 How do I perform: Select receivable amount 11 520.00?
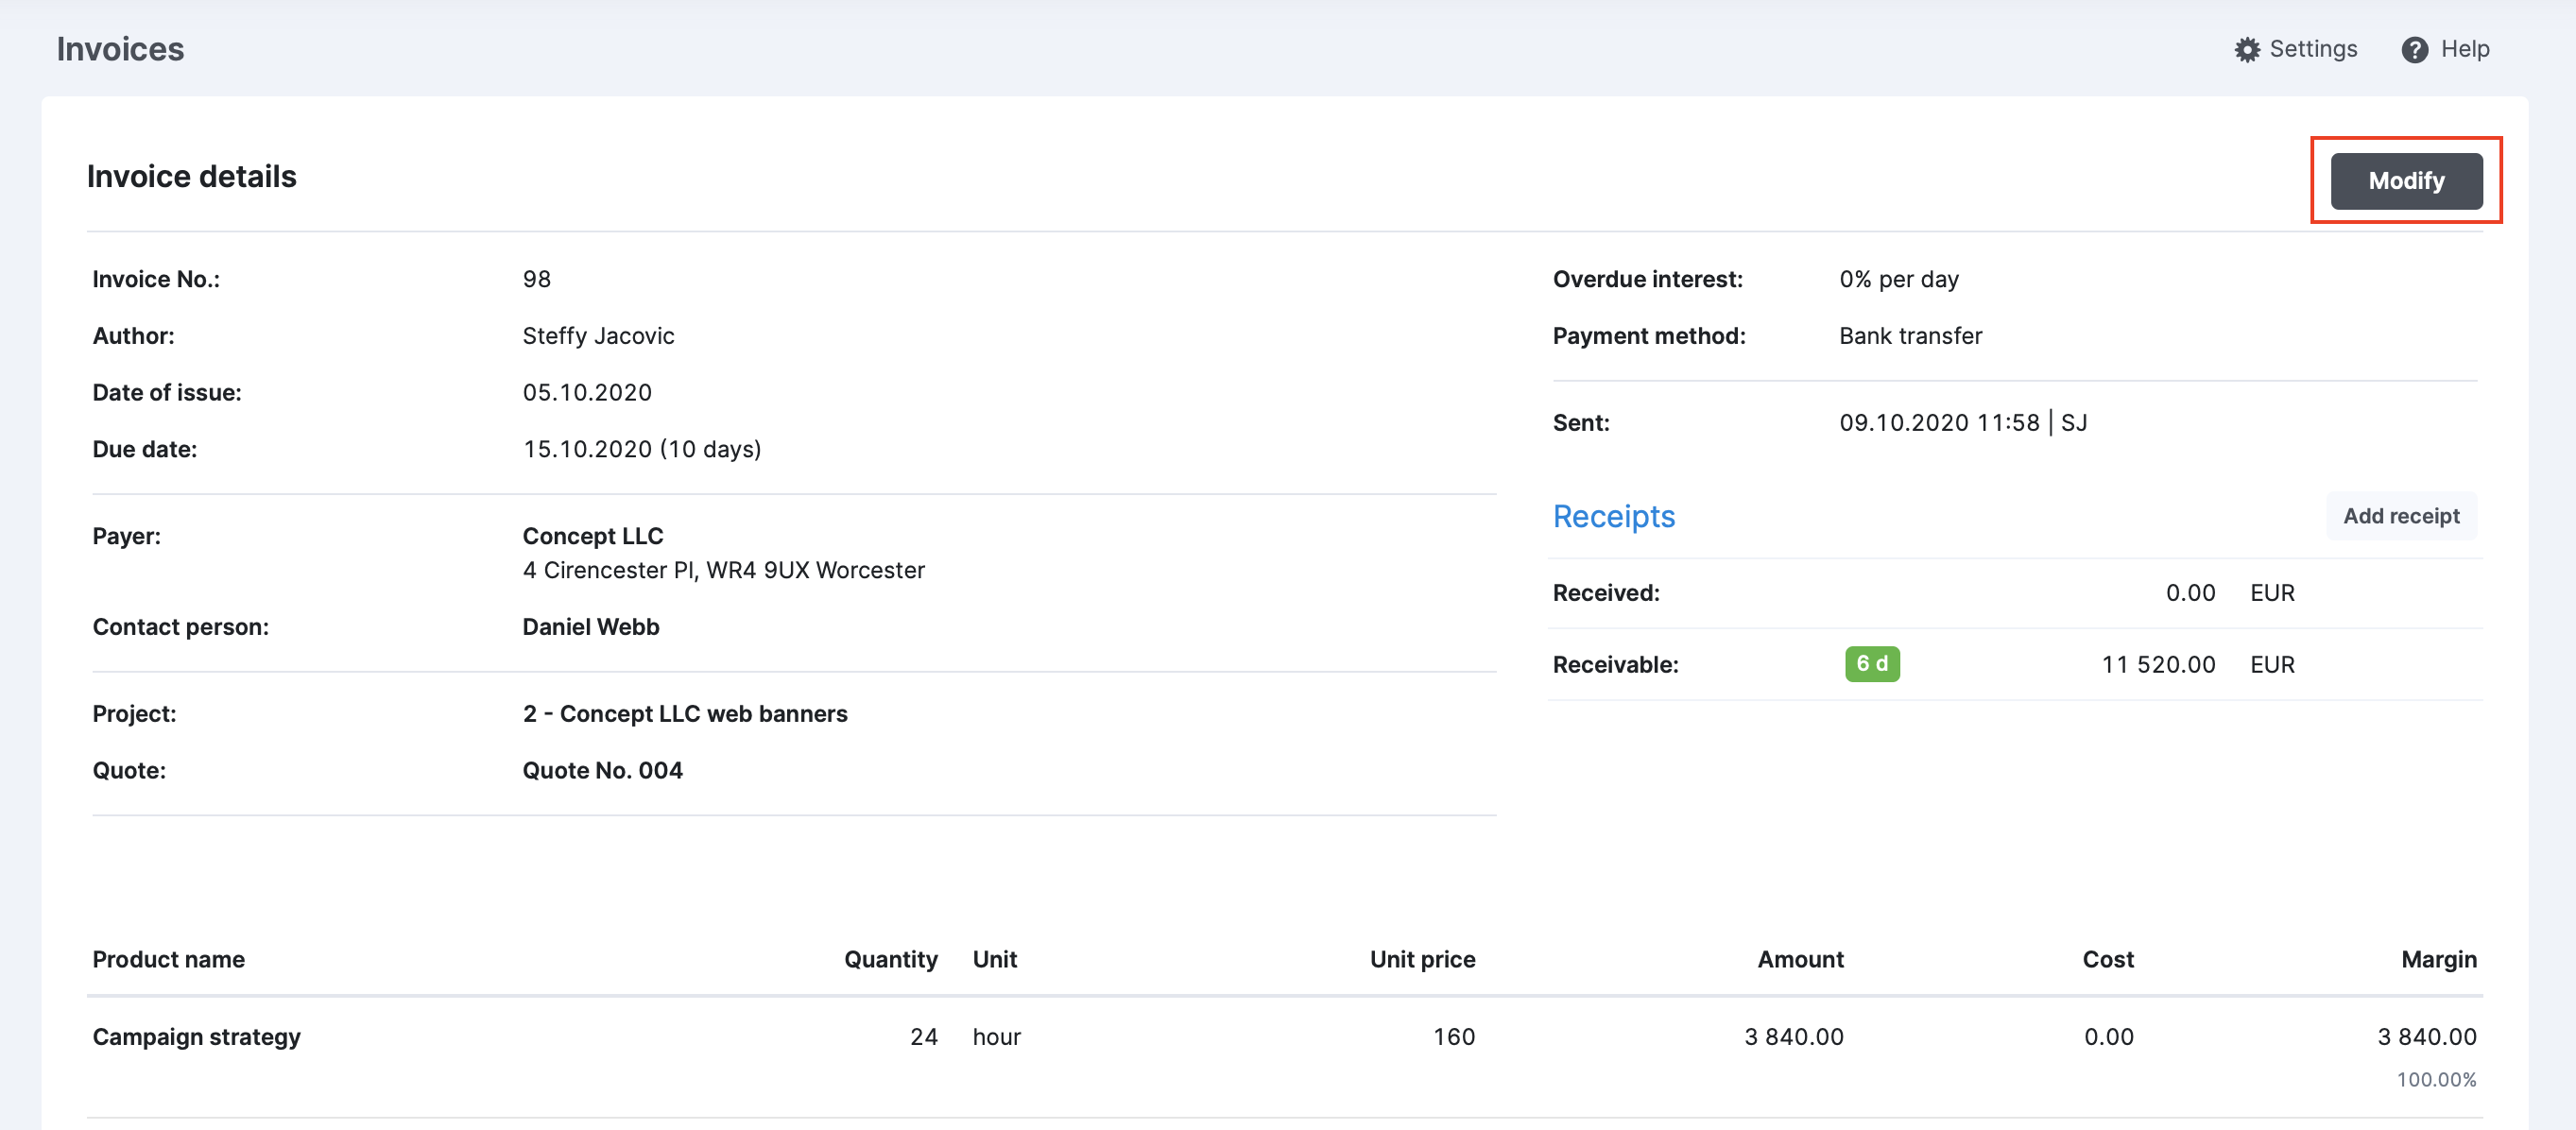2158,665
